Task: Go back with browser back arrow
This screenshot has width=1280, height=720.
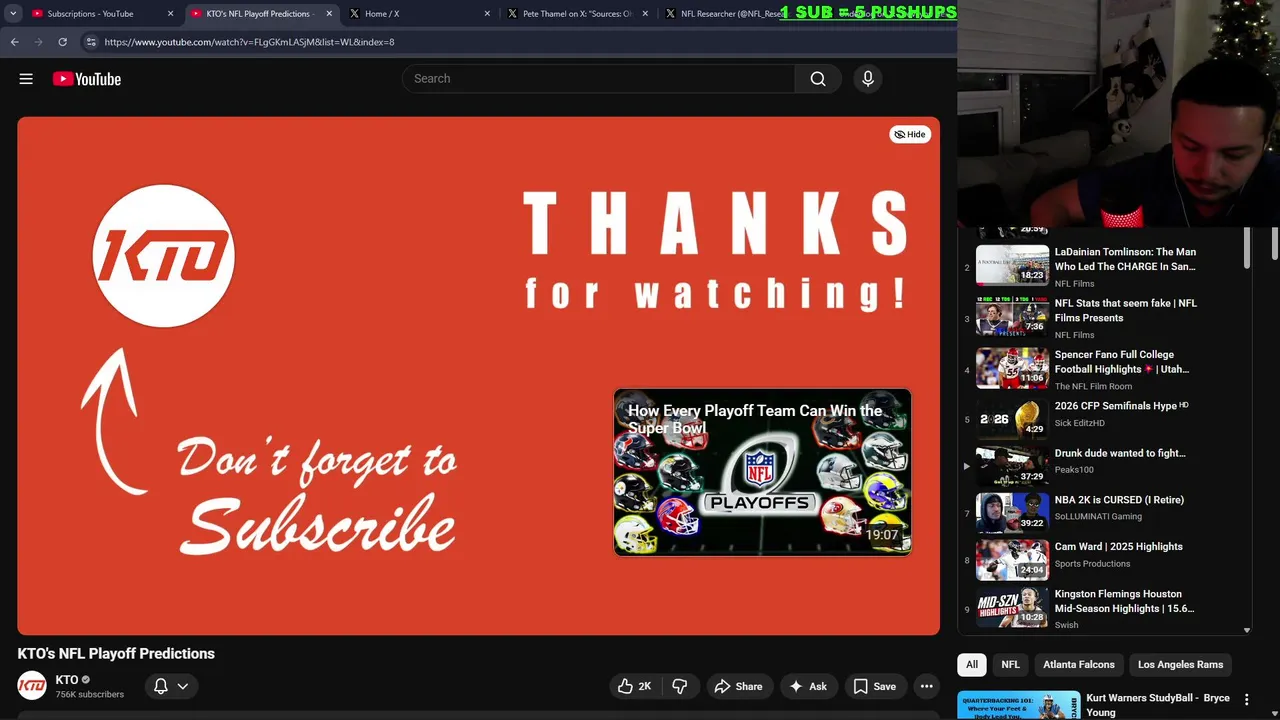Action: pos(14,42)
